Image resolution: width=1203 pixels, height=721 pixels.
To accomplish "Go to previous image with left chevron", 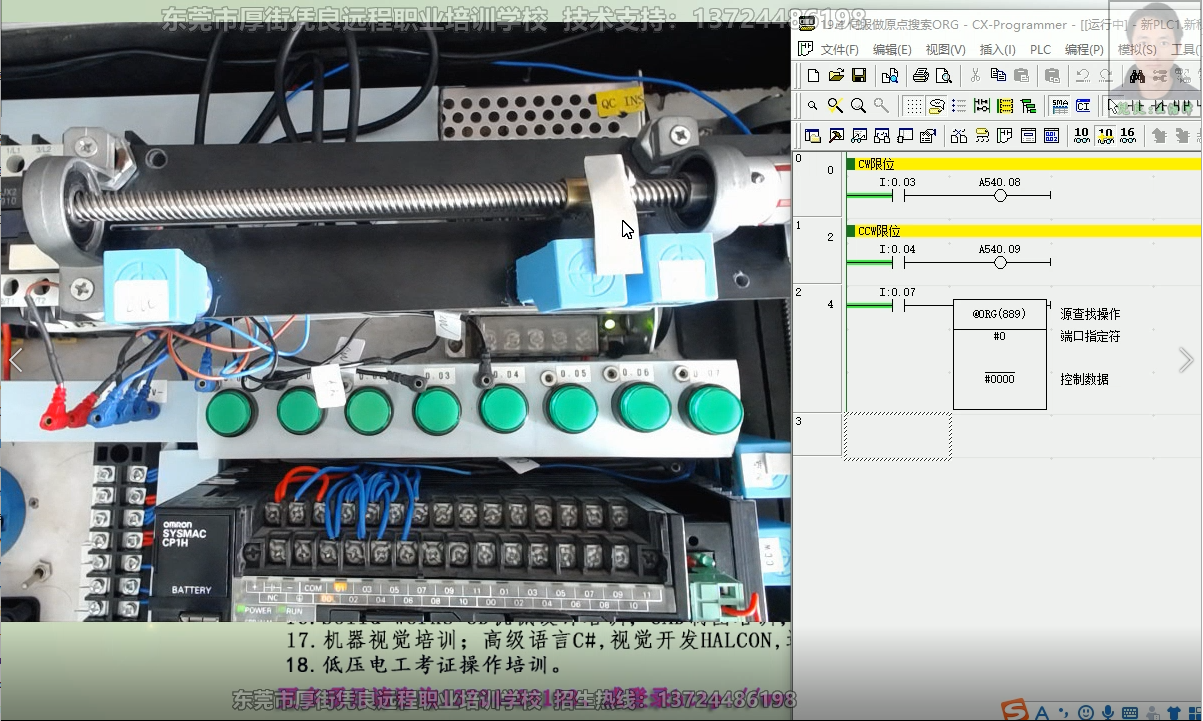I will point(16,360).
